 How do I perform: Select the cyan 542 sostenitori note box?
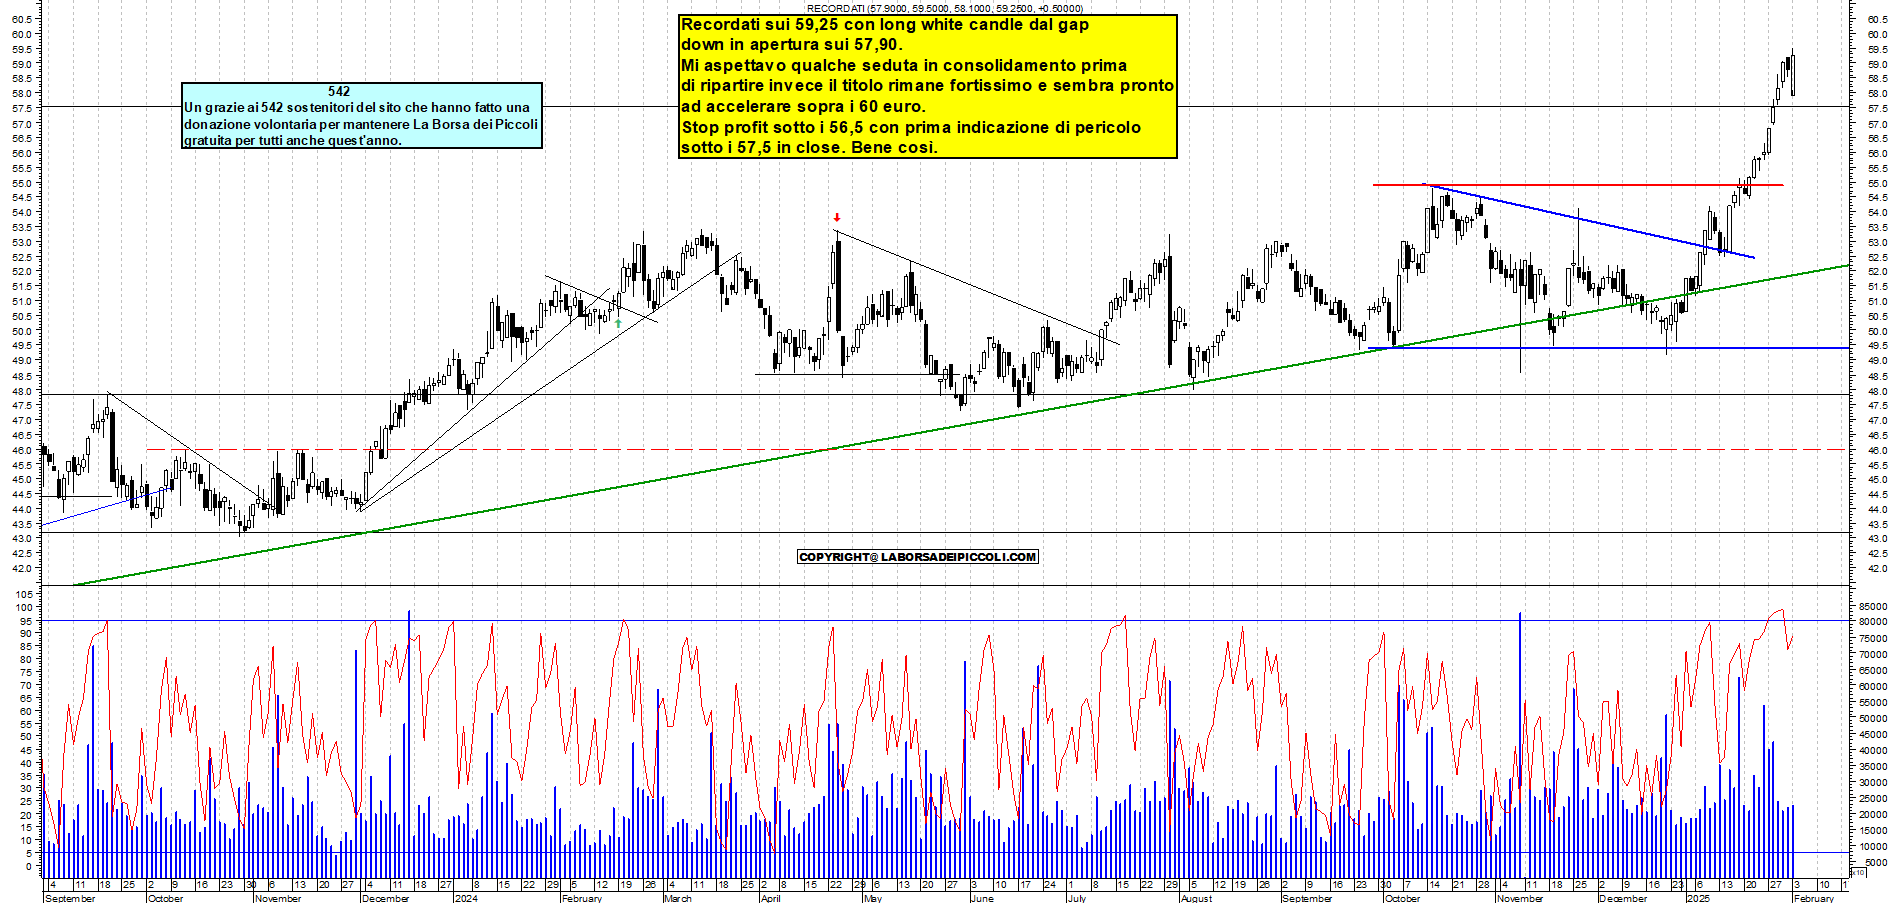pos(362,115)
